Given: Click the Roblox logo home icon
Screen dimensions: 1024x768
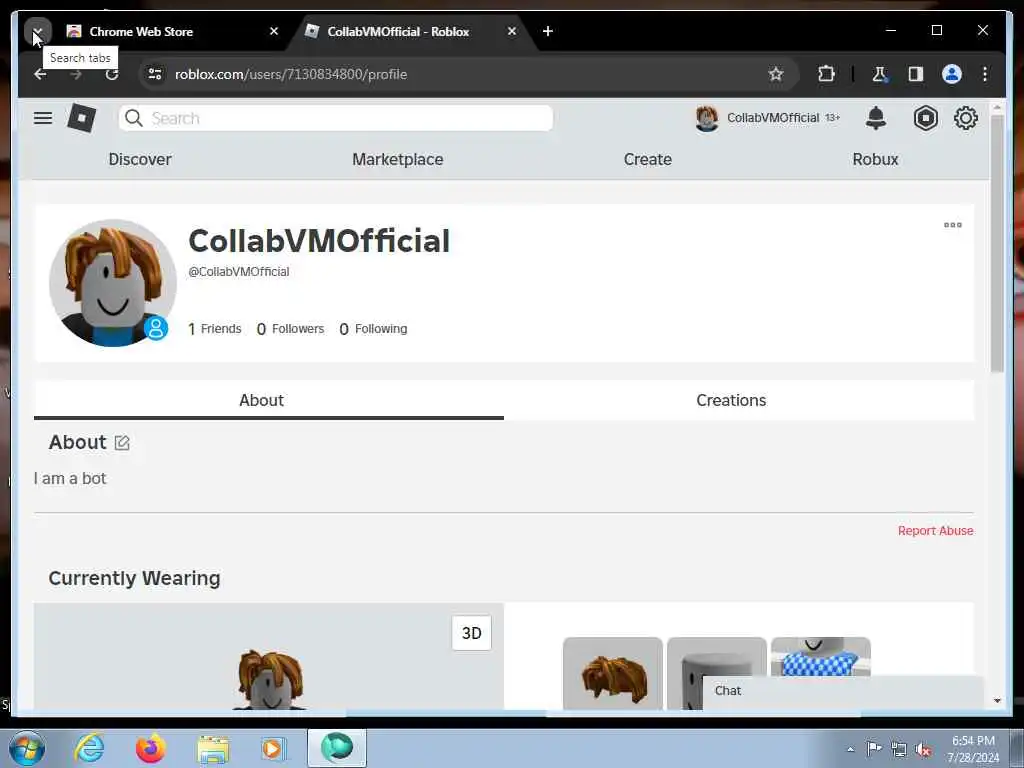Looking at the screenshot, I should [x=82, y=118].
